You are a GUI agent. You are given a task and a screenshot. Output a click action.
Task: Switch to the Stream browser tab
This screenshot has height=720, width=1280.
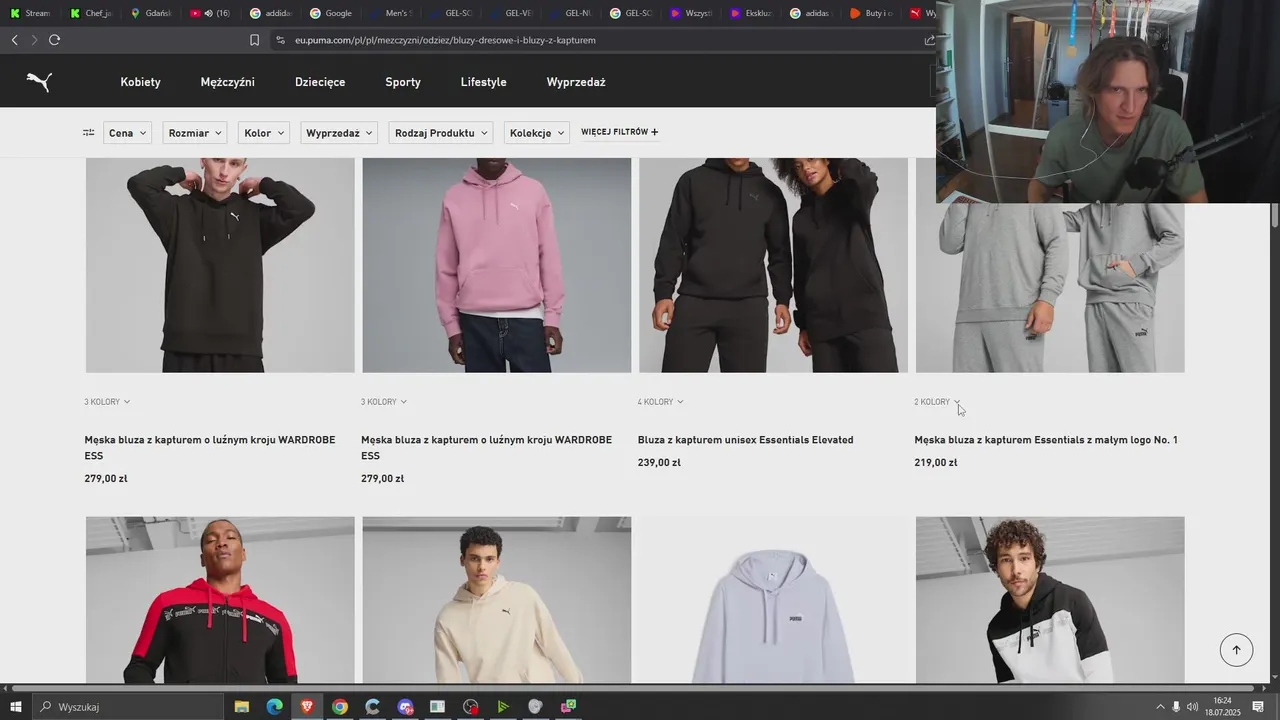30,13
